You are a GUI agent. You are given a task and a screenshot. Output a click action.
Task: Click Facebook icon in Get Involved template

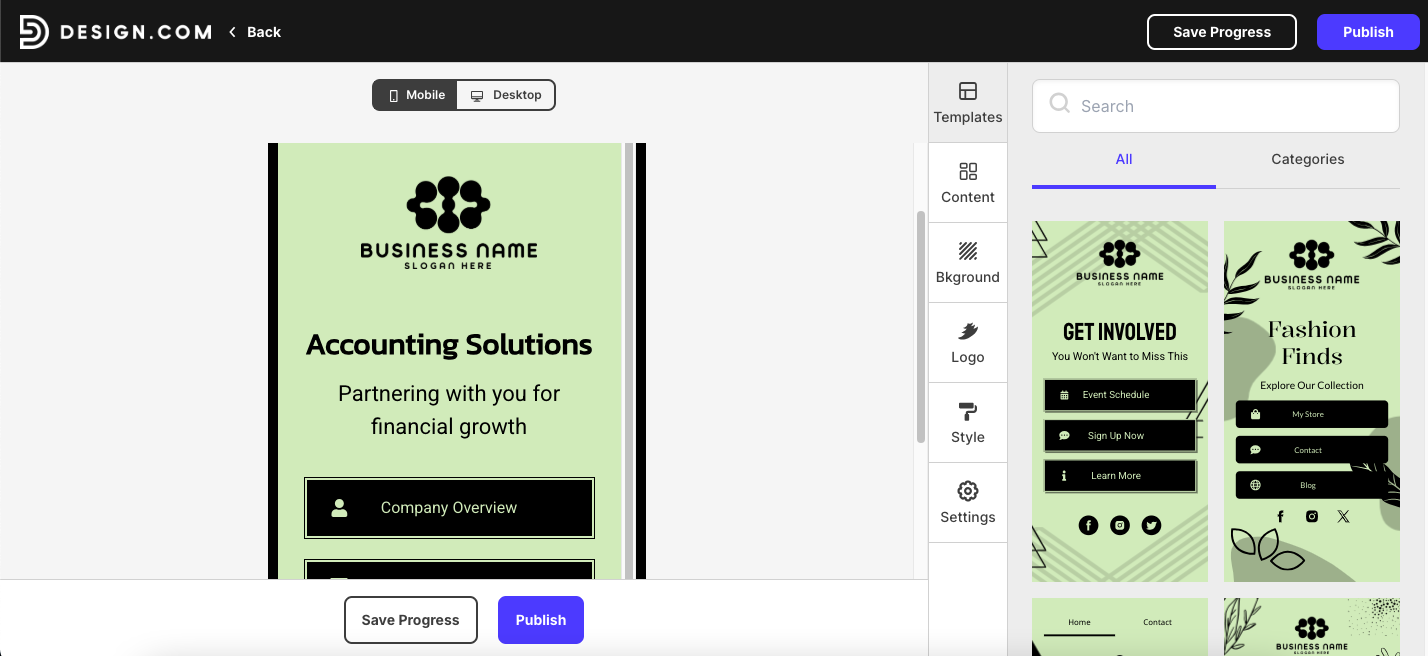pyautogui.click(x=1088, y=525)
